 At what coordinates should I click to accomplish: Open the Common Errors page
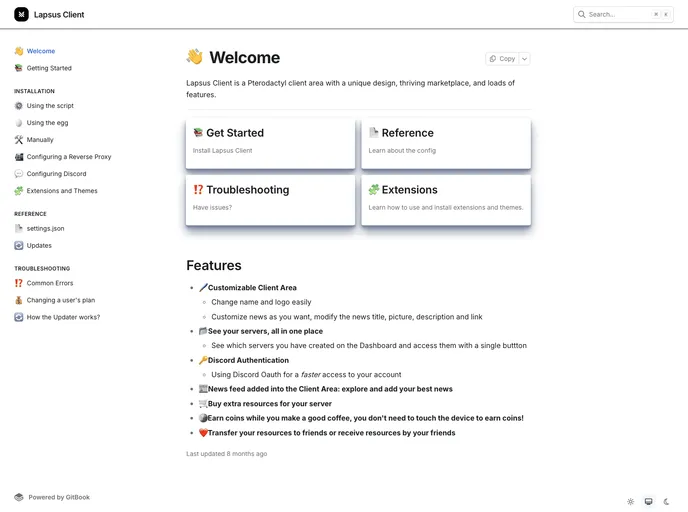[x=50, y=283]
